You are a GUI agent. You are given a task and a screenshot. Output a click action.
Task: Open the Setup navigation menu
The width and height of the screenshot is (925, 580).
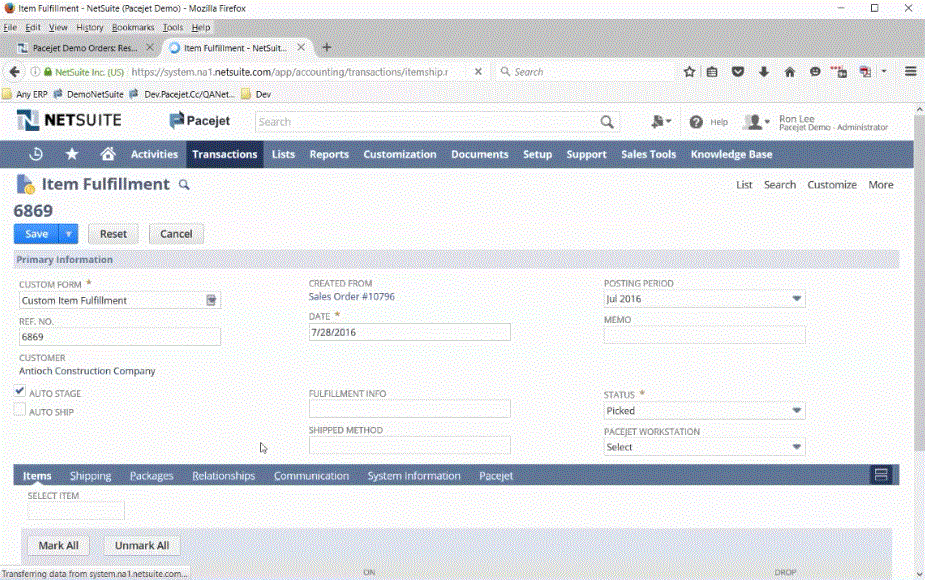537,154
